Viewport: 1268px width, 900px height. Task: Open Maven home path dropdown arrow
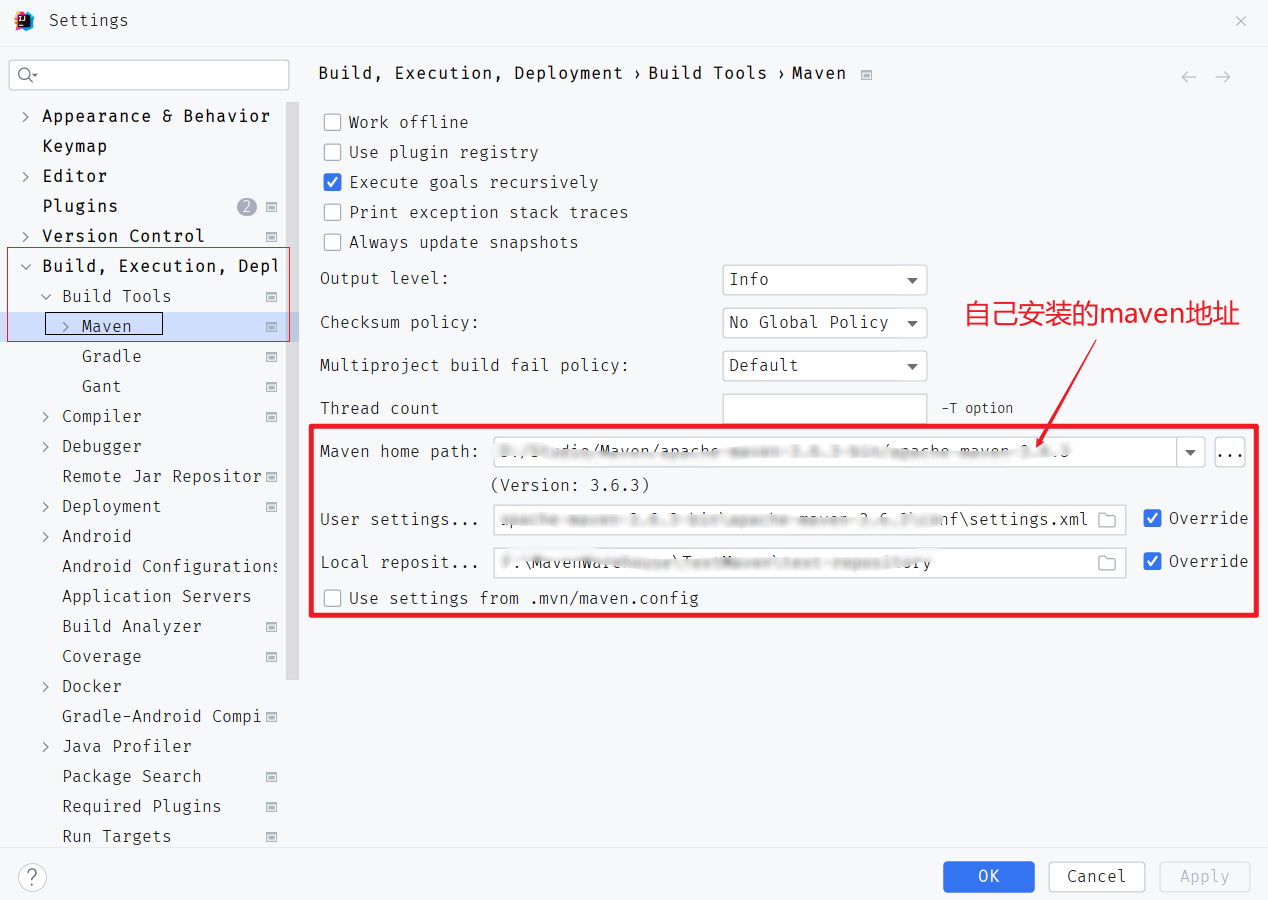(1190, 452)
